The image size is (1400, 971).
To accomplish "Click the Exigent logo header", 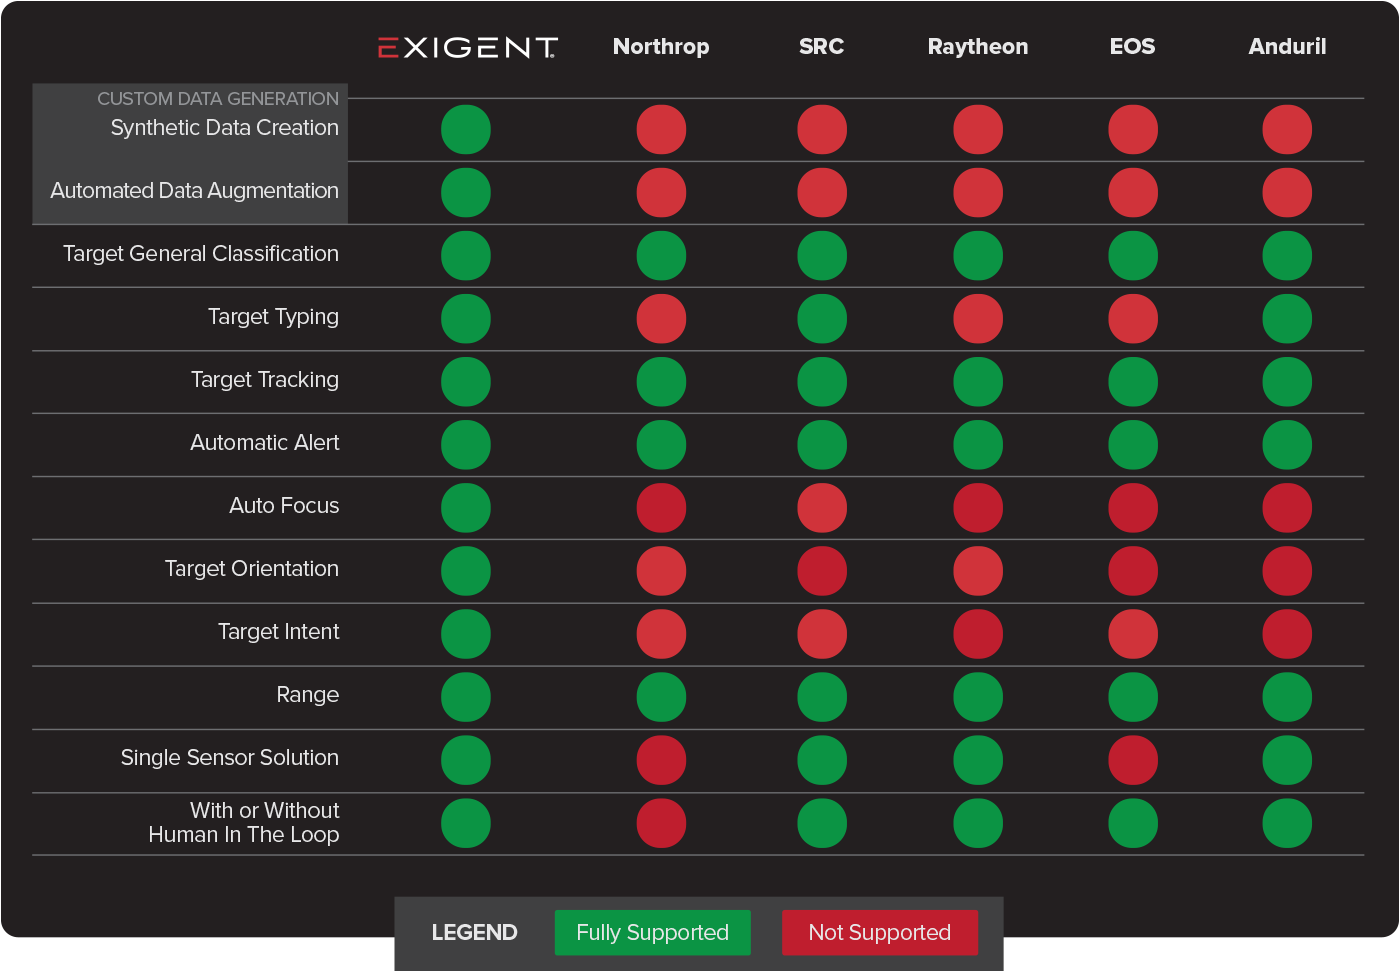I will [467, 47].
